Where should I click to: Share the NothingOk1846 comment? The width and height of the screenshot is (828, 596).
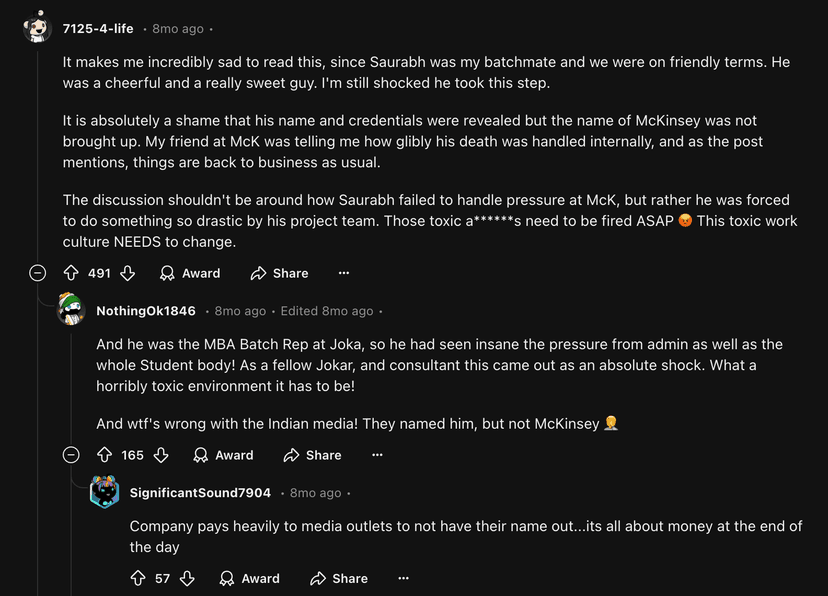pos(312,455)
